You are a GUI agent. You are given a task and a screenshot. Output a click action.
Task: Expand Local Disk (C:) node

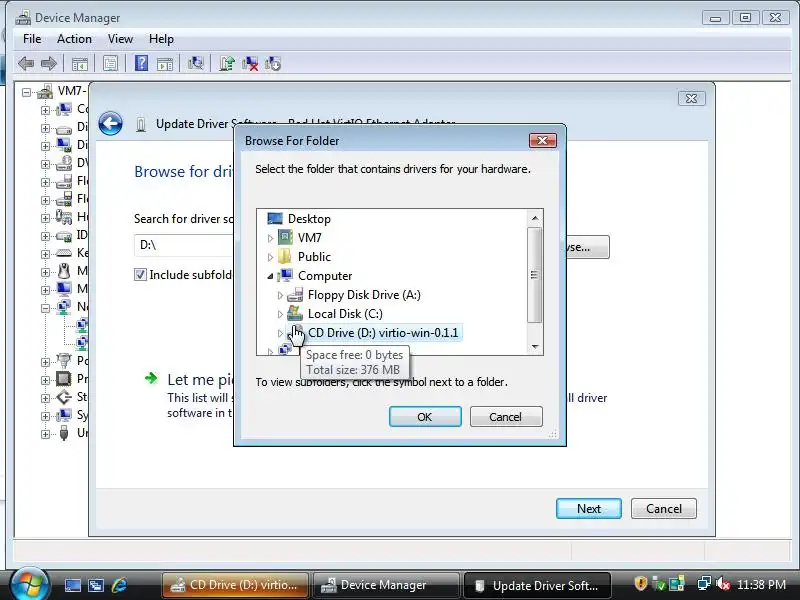point(280,314)
